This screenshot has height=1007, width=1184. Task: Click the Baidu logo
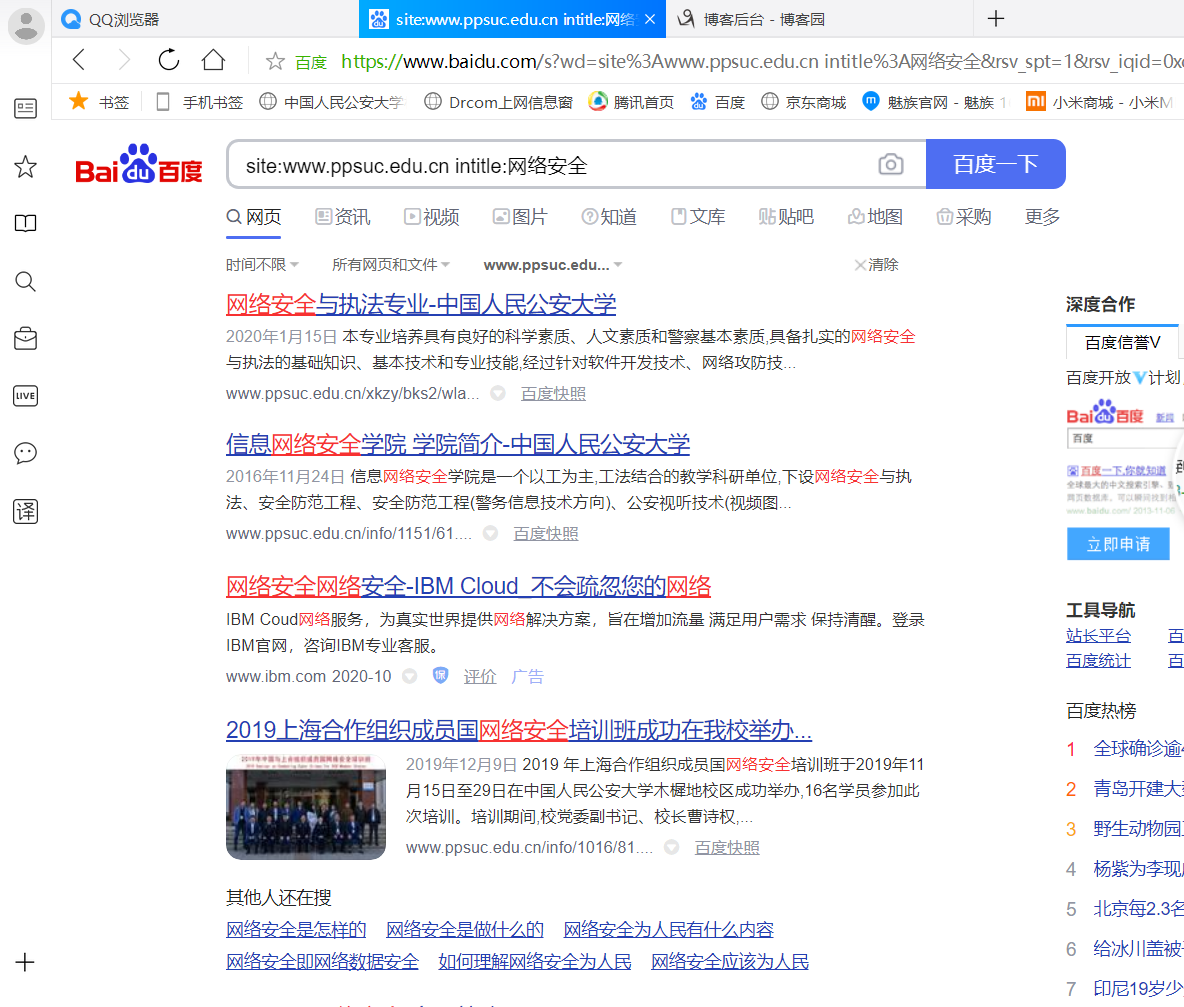pyautogui.click(x=139, y=164)
